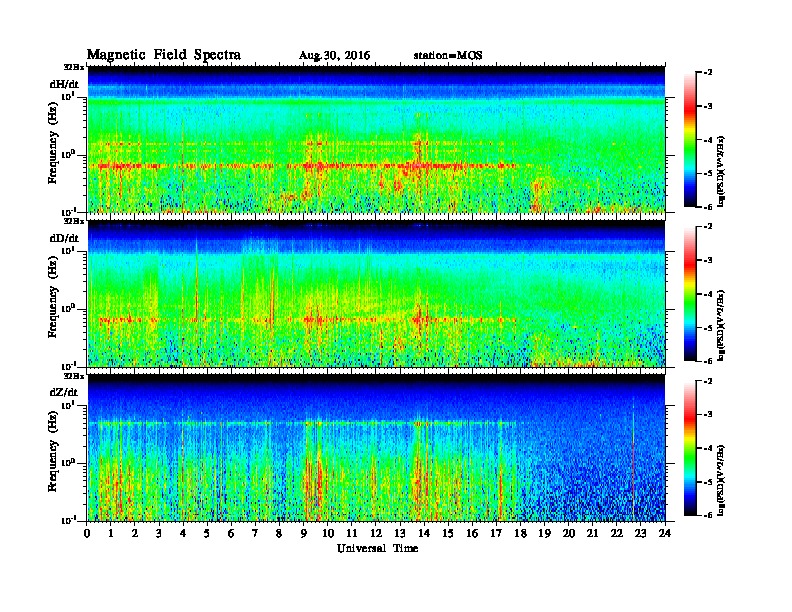Click hour tick label "22" on time axis
This screenshot has width=792, height=612.
tap(617, 534)
